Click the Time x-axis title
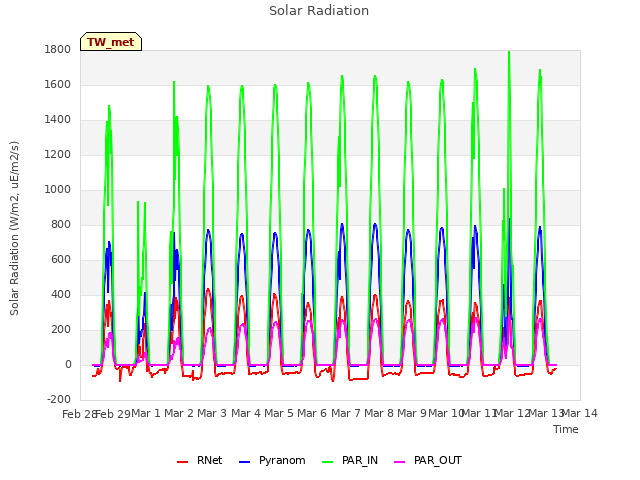This screenshot has width=640, height=480. 566,429
